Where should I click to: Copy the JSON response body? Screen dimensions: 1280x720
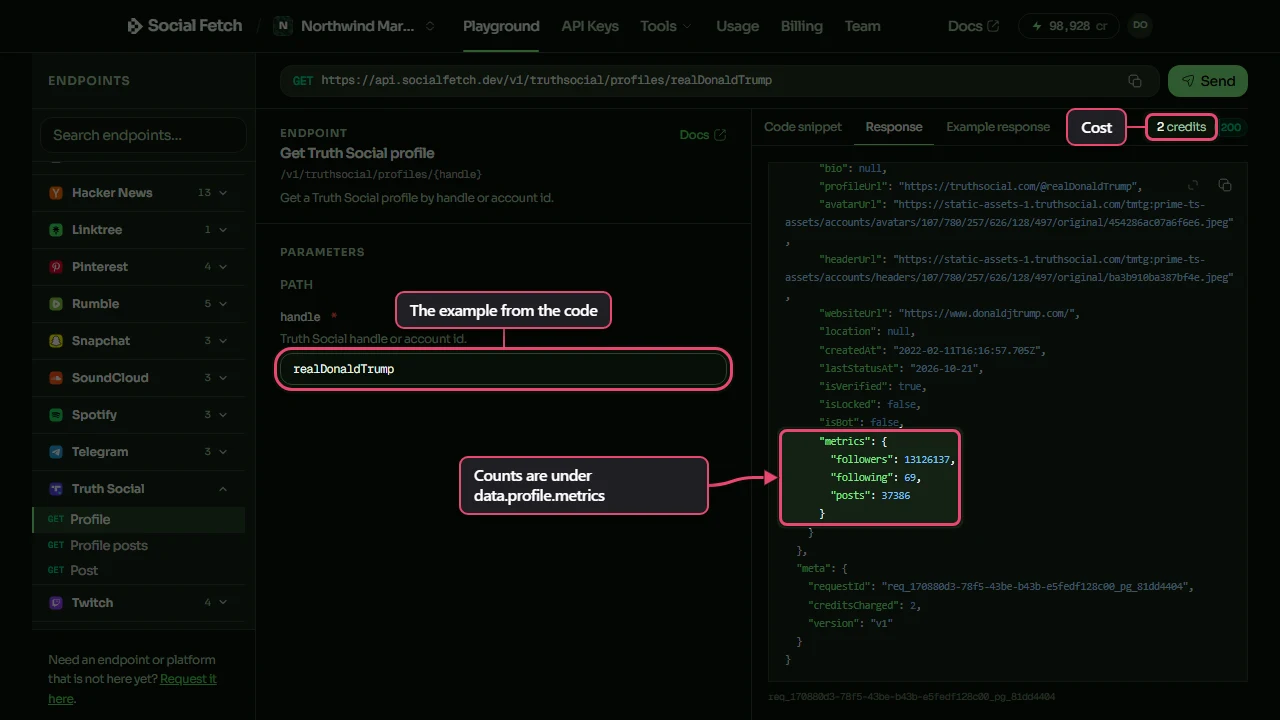tap(1225, 185)
